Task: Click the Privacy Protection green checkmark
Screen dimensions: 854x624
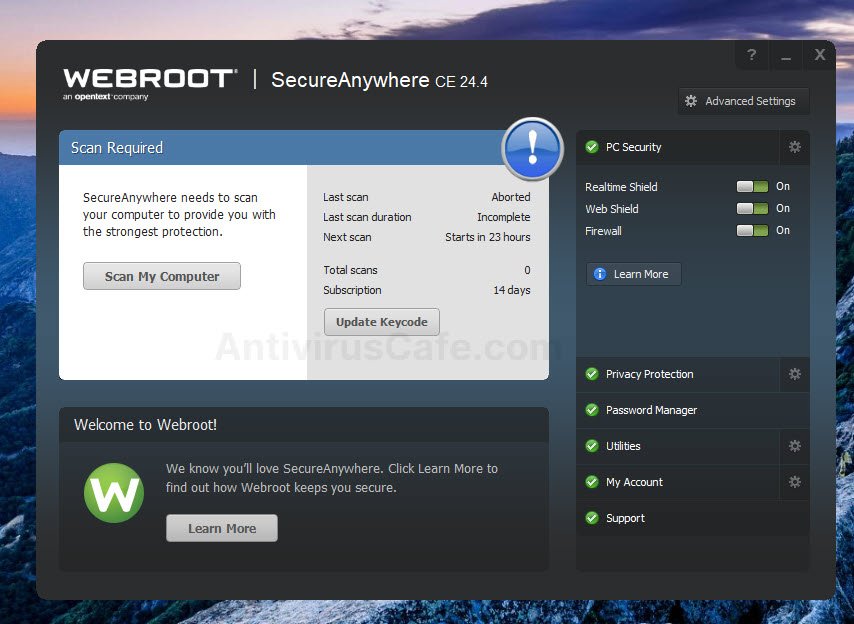Action: tap(591, 374)
